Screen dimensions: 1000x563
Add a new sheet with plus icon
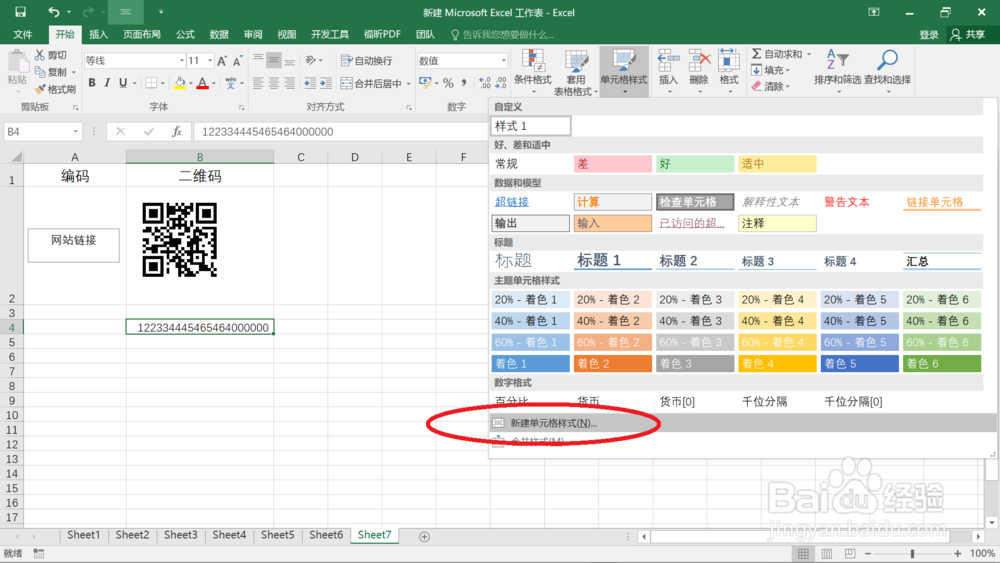coord(424,536)
